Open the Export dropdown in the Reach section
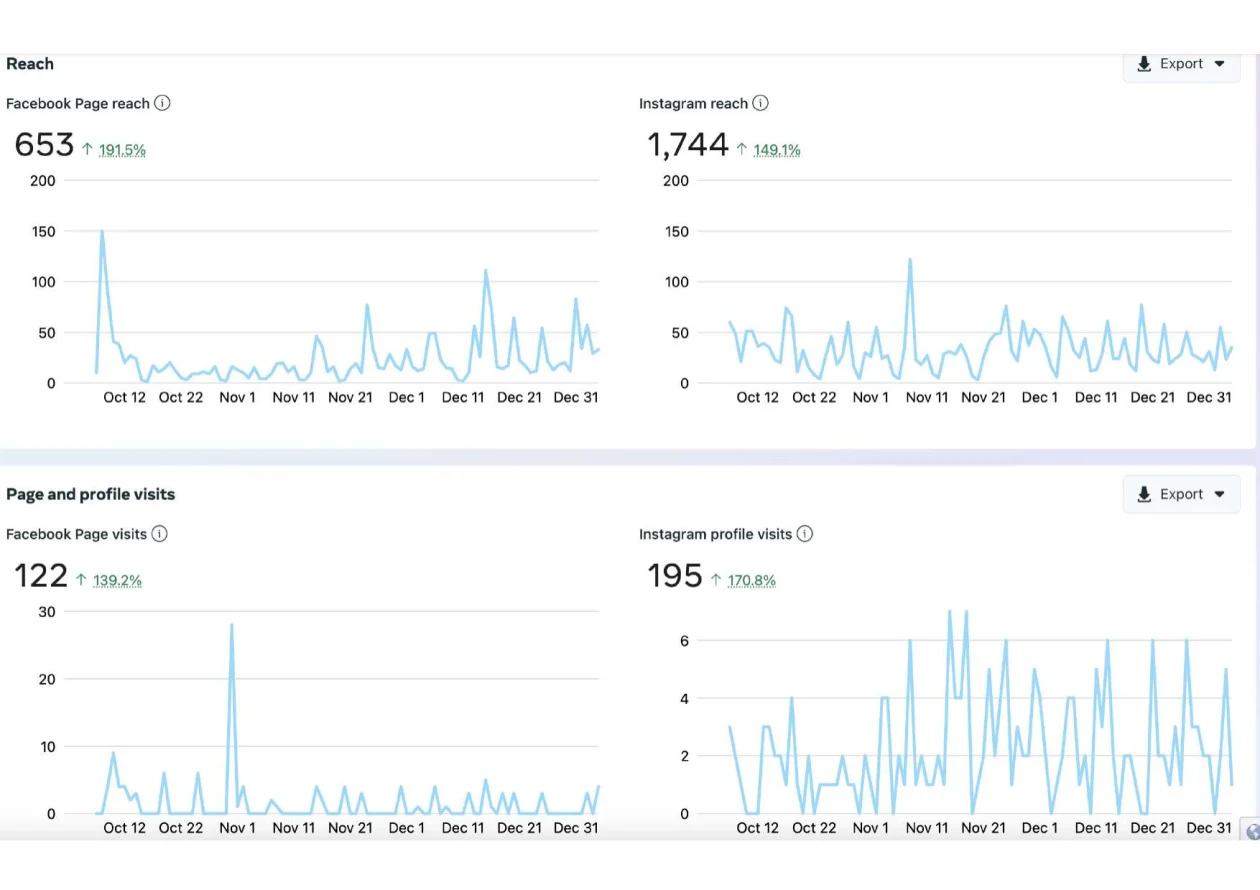The width and height of the screenshot is (1260, 890). coord(1181,64)
